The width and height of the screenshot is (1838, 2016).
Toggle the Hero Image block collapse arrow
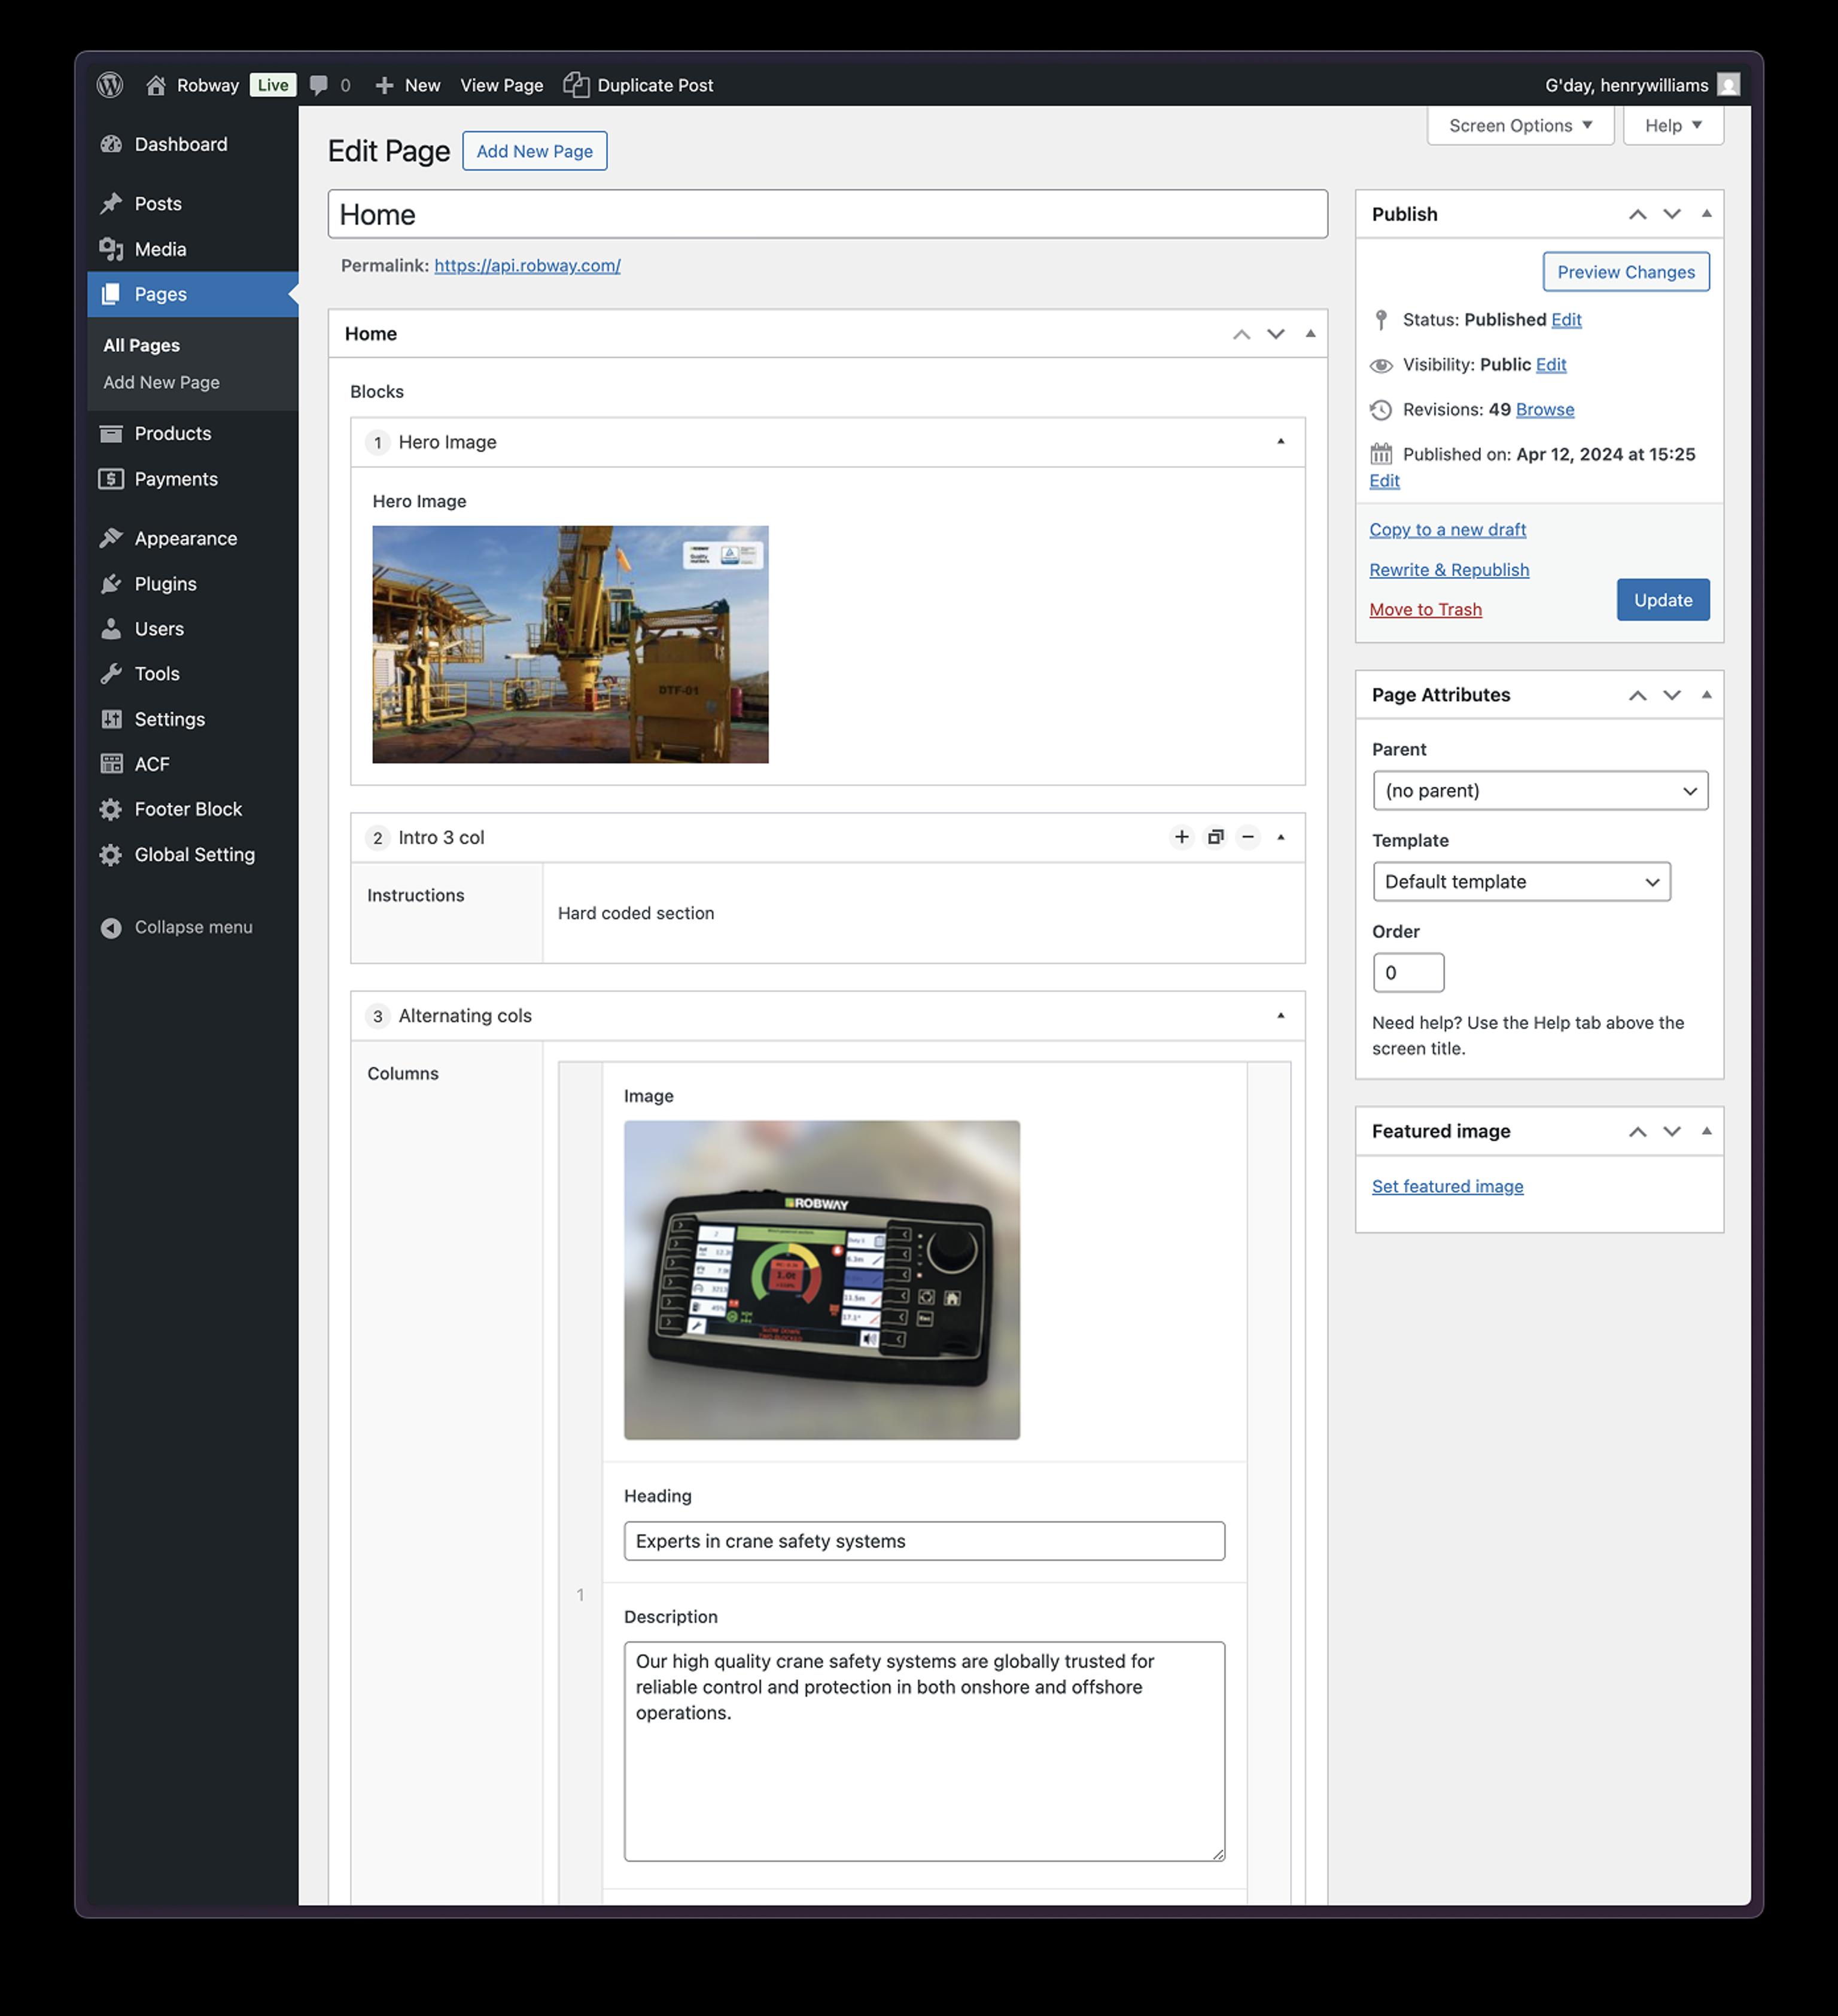(1280, 442)
